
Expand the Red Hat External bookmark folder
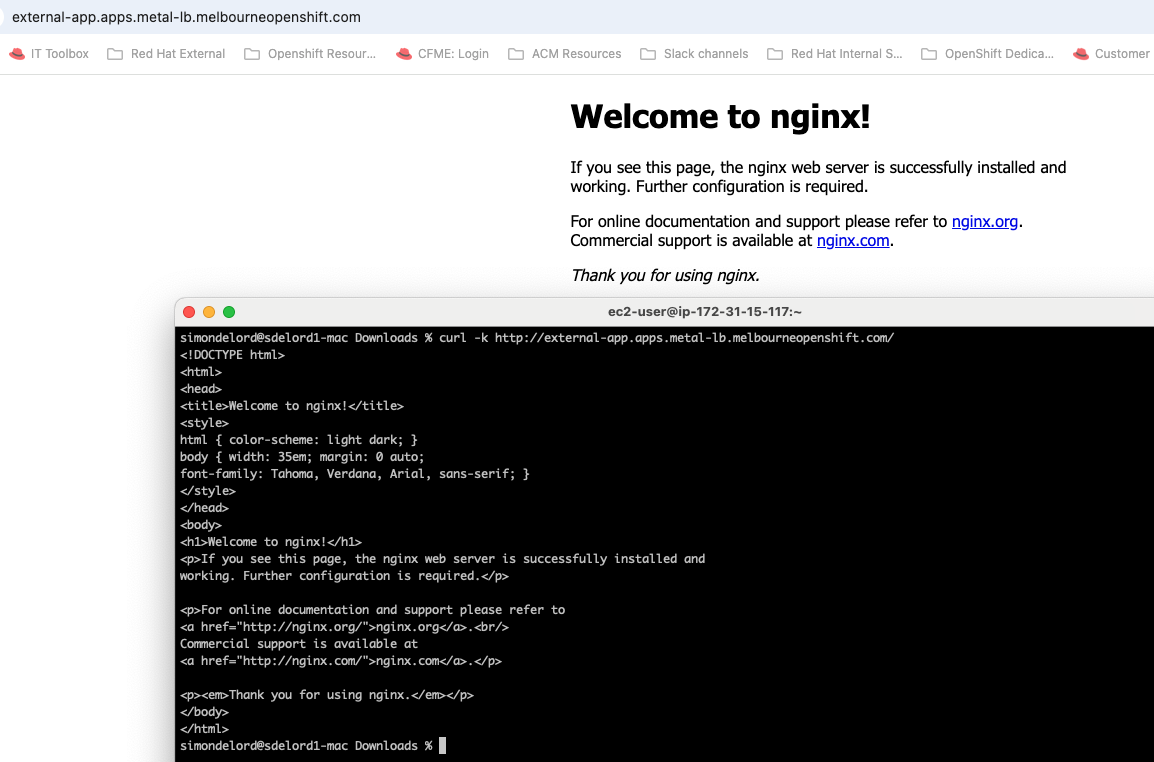[x=166, y=54]
